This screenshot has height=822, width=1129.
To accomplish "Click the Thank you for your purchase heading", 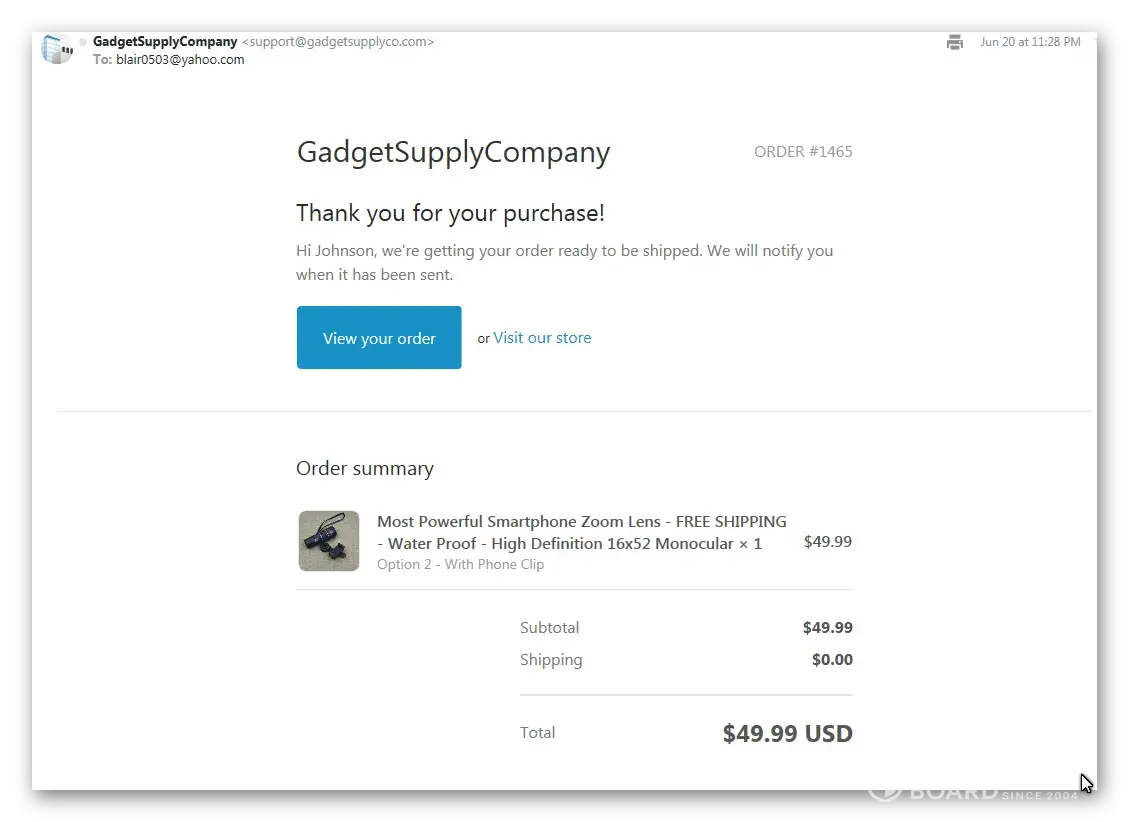I will 450,213.
